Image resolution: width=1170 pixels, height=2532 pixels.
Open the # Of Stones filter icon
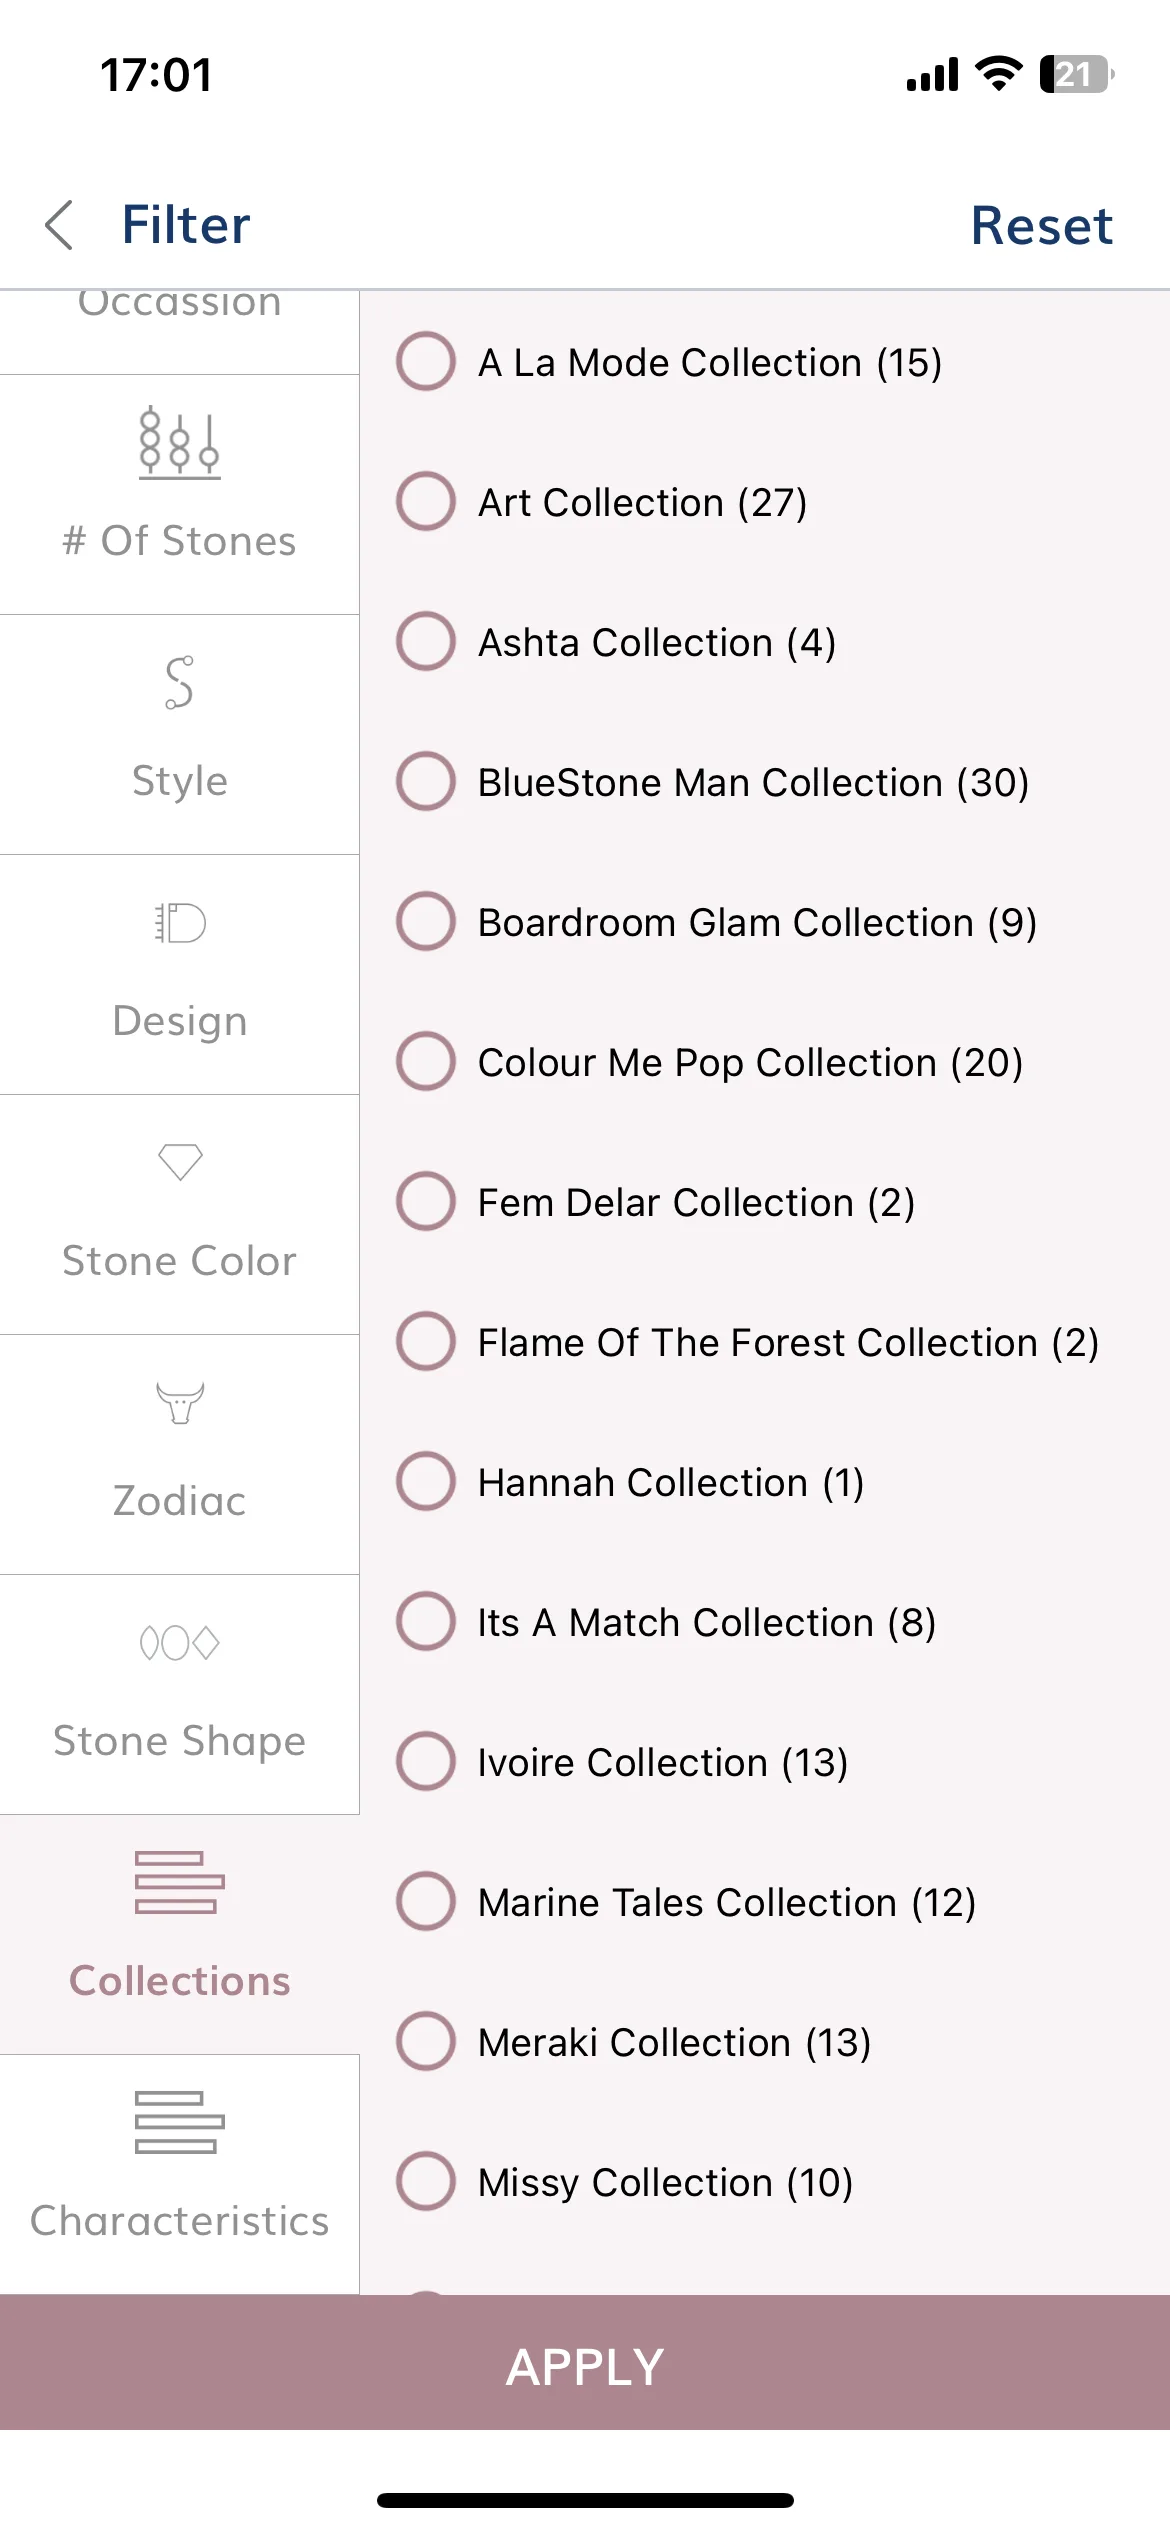tap(180, 443)
